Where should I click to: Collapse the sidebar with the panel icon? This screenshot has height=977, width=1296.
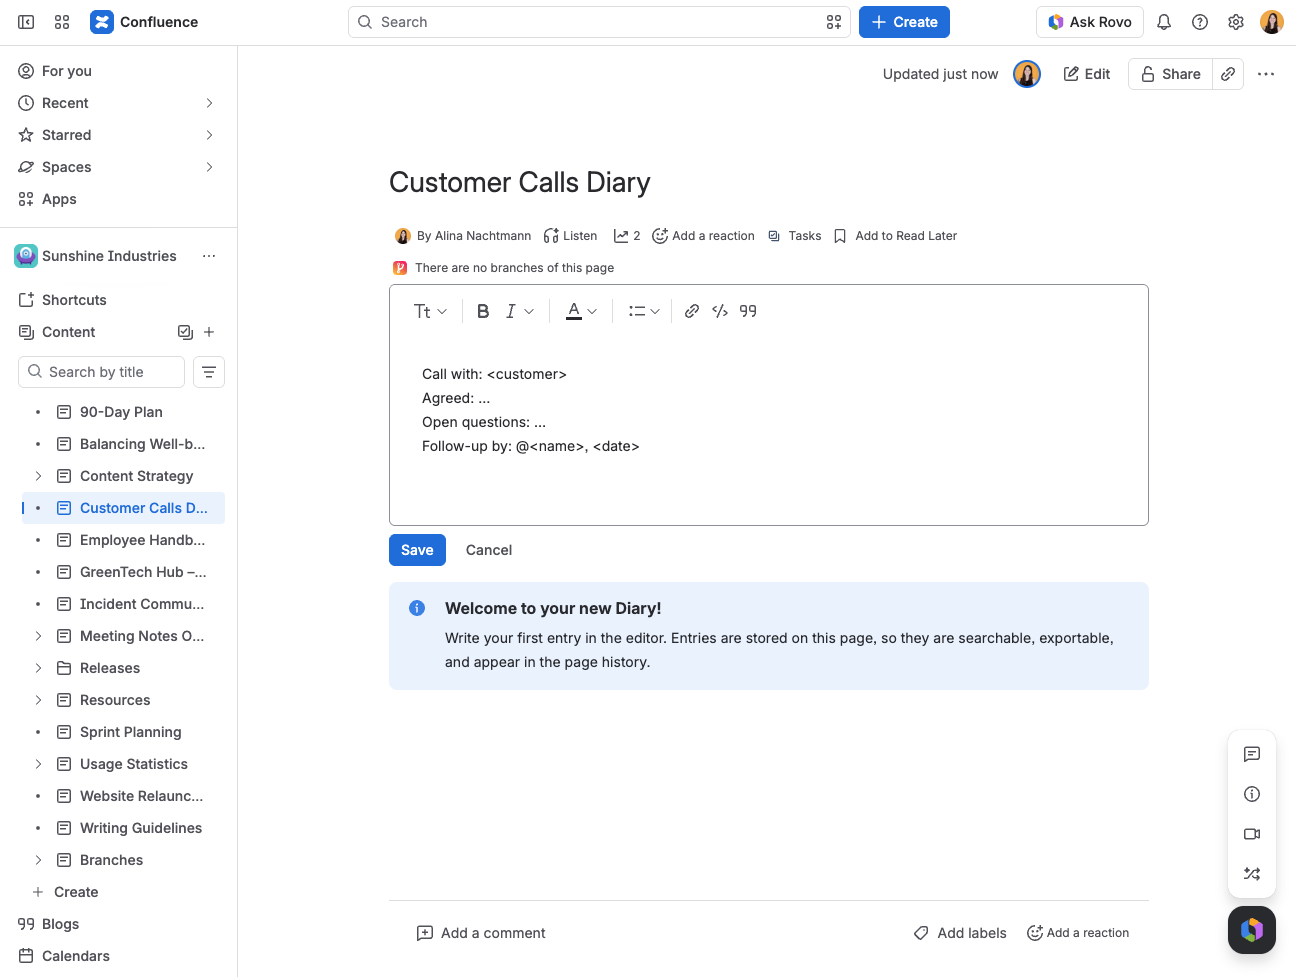tap(26, 22)
